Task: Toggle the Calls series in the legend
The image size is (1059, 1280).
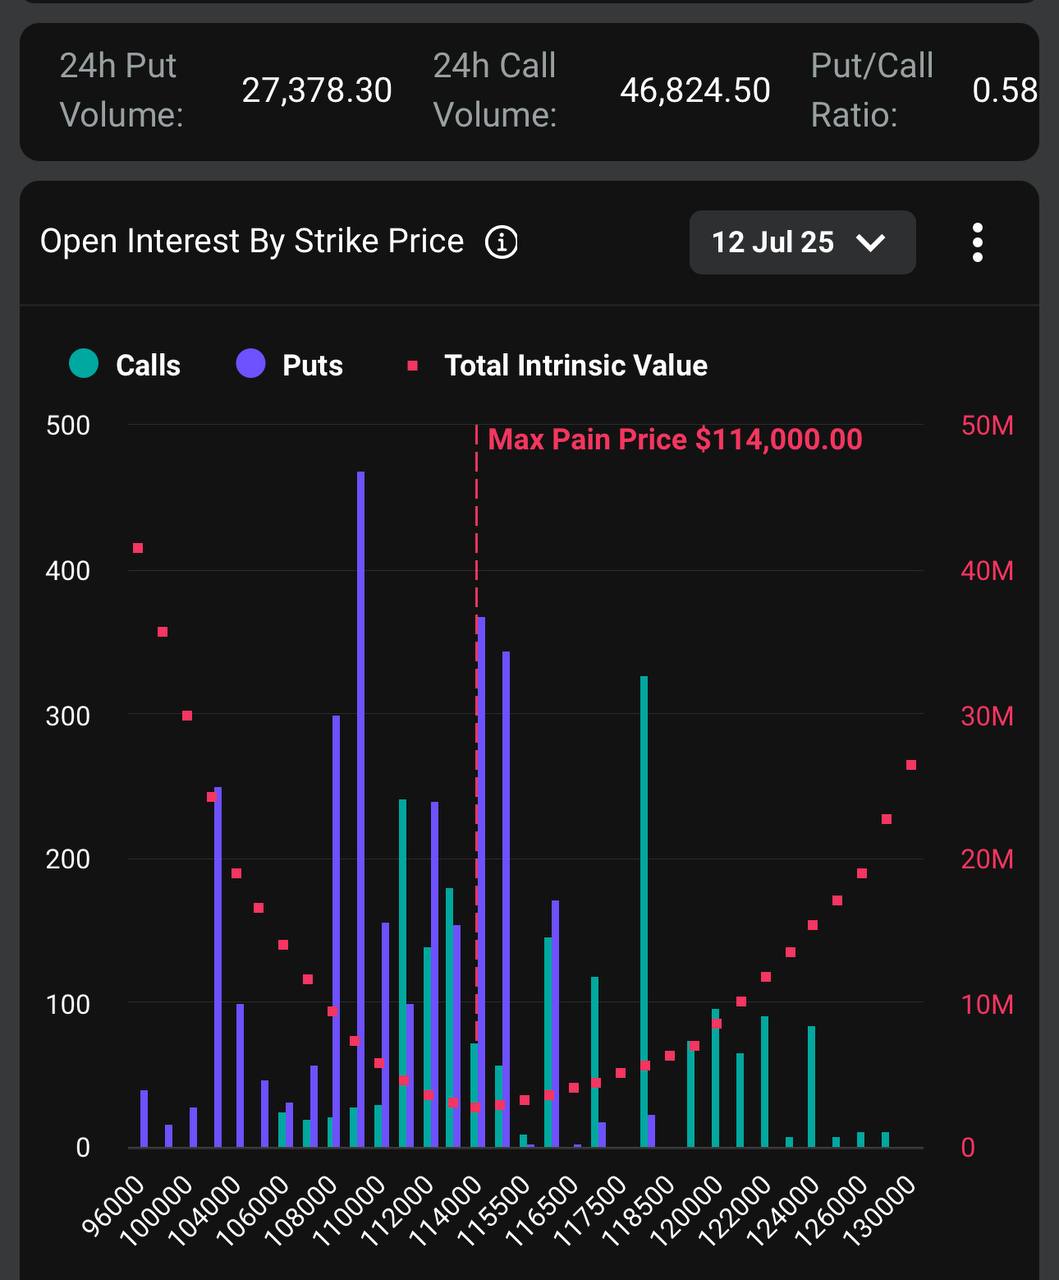Action: click(x=125, y=365)
